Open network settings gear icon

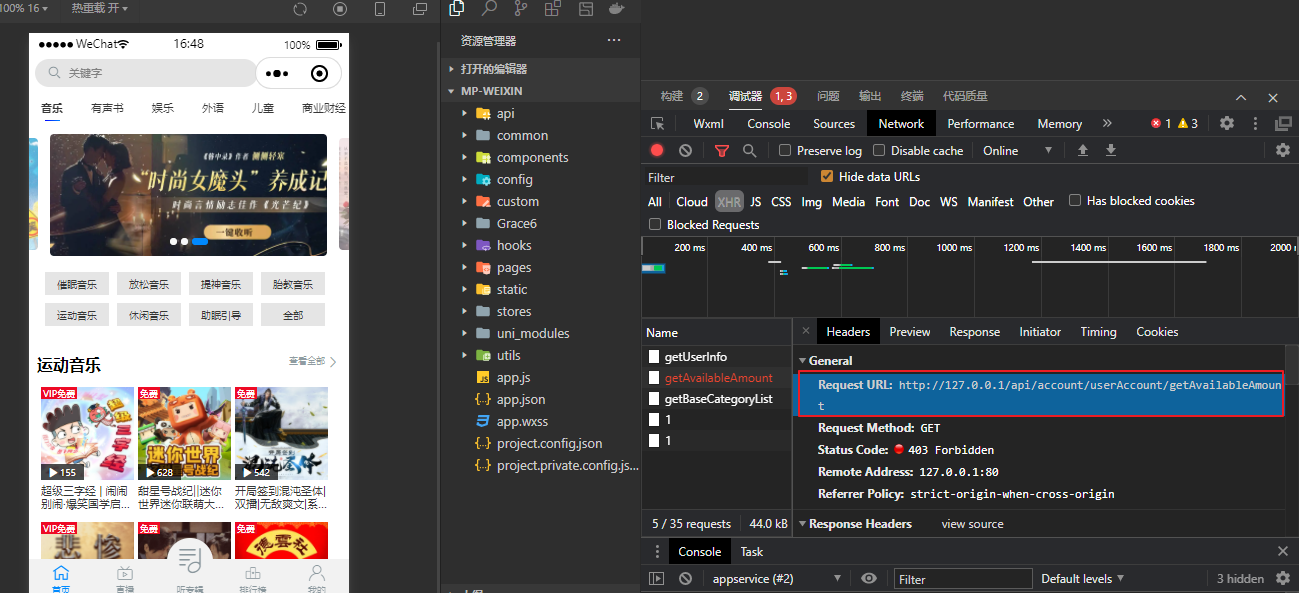point(1283,151)
